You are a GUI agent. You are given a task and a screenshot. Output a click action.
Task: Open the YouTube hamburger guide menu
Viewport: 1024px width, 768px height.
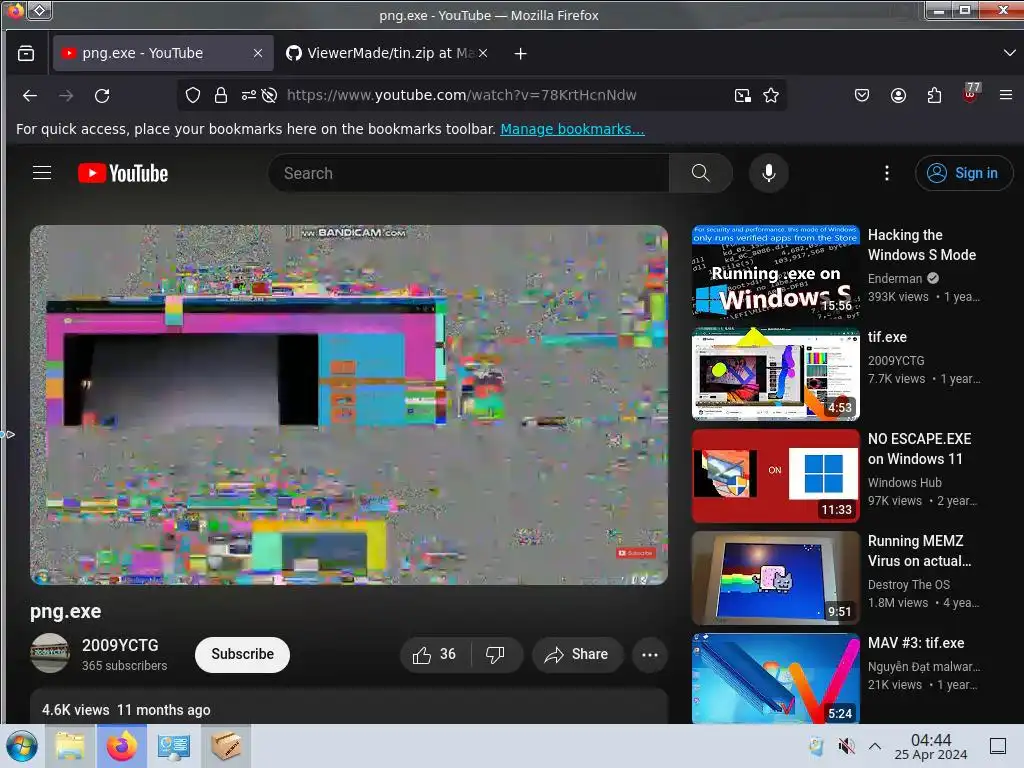(x=42, y=173)
